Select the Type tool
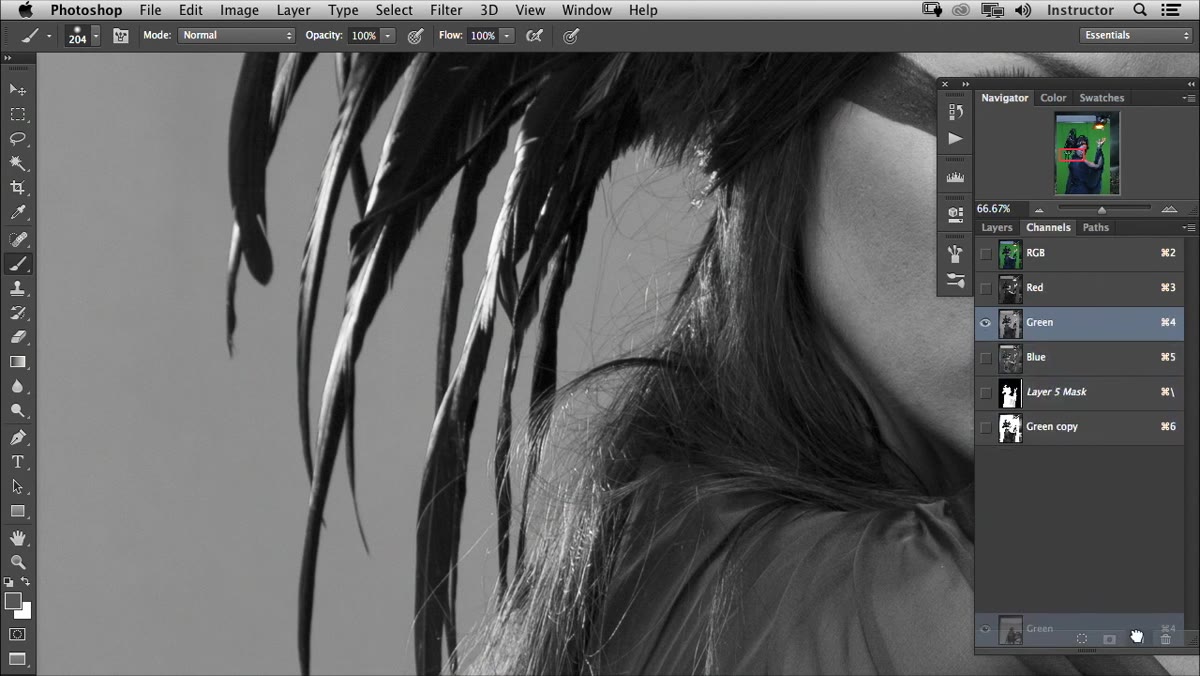Screen dimensions: 1200x676 coord(18,462)
